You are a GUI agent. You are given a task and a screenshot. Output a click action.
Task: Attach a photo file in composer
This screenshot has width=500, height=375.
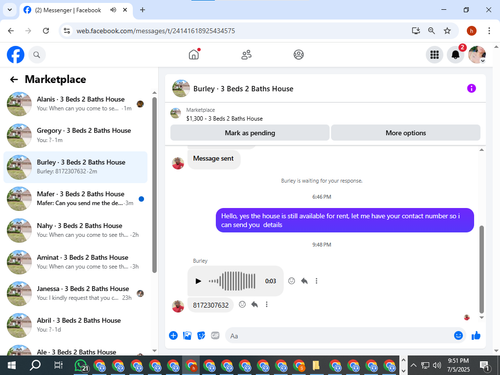pyautogui.click(x=187, y=335)
